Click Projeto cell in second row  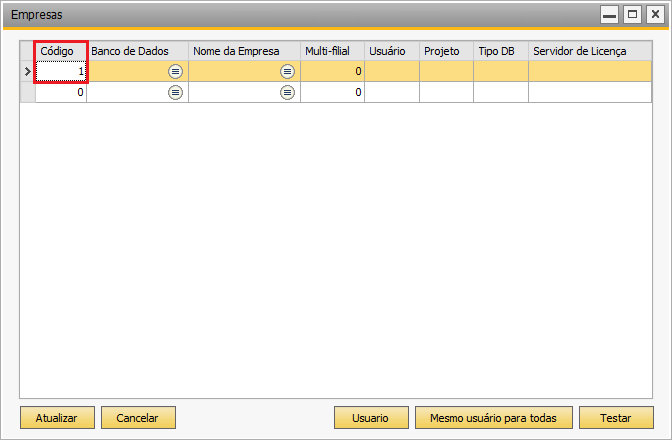click(447, 92)
